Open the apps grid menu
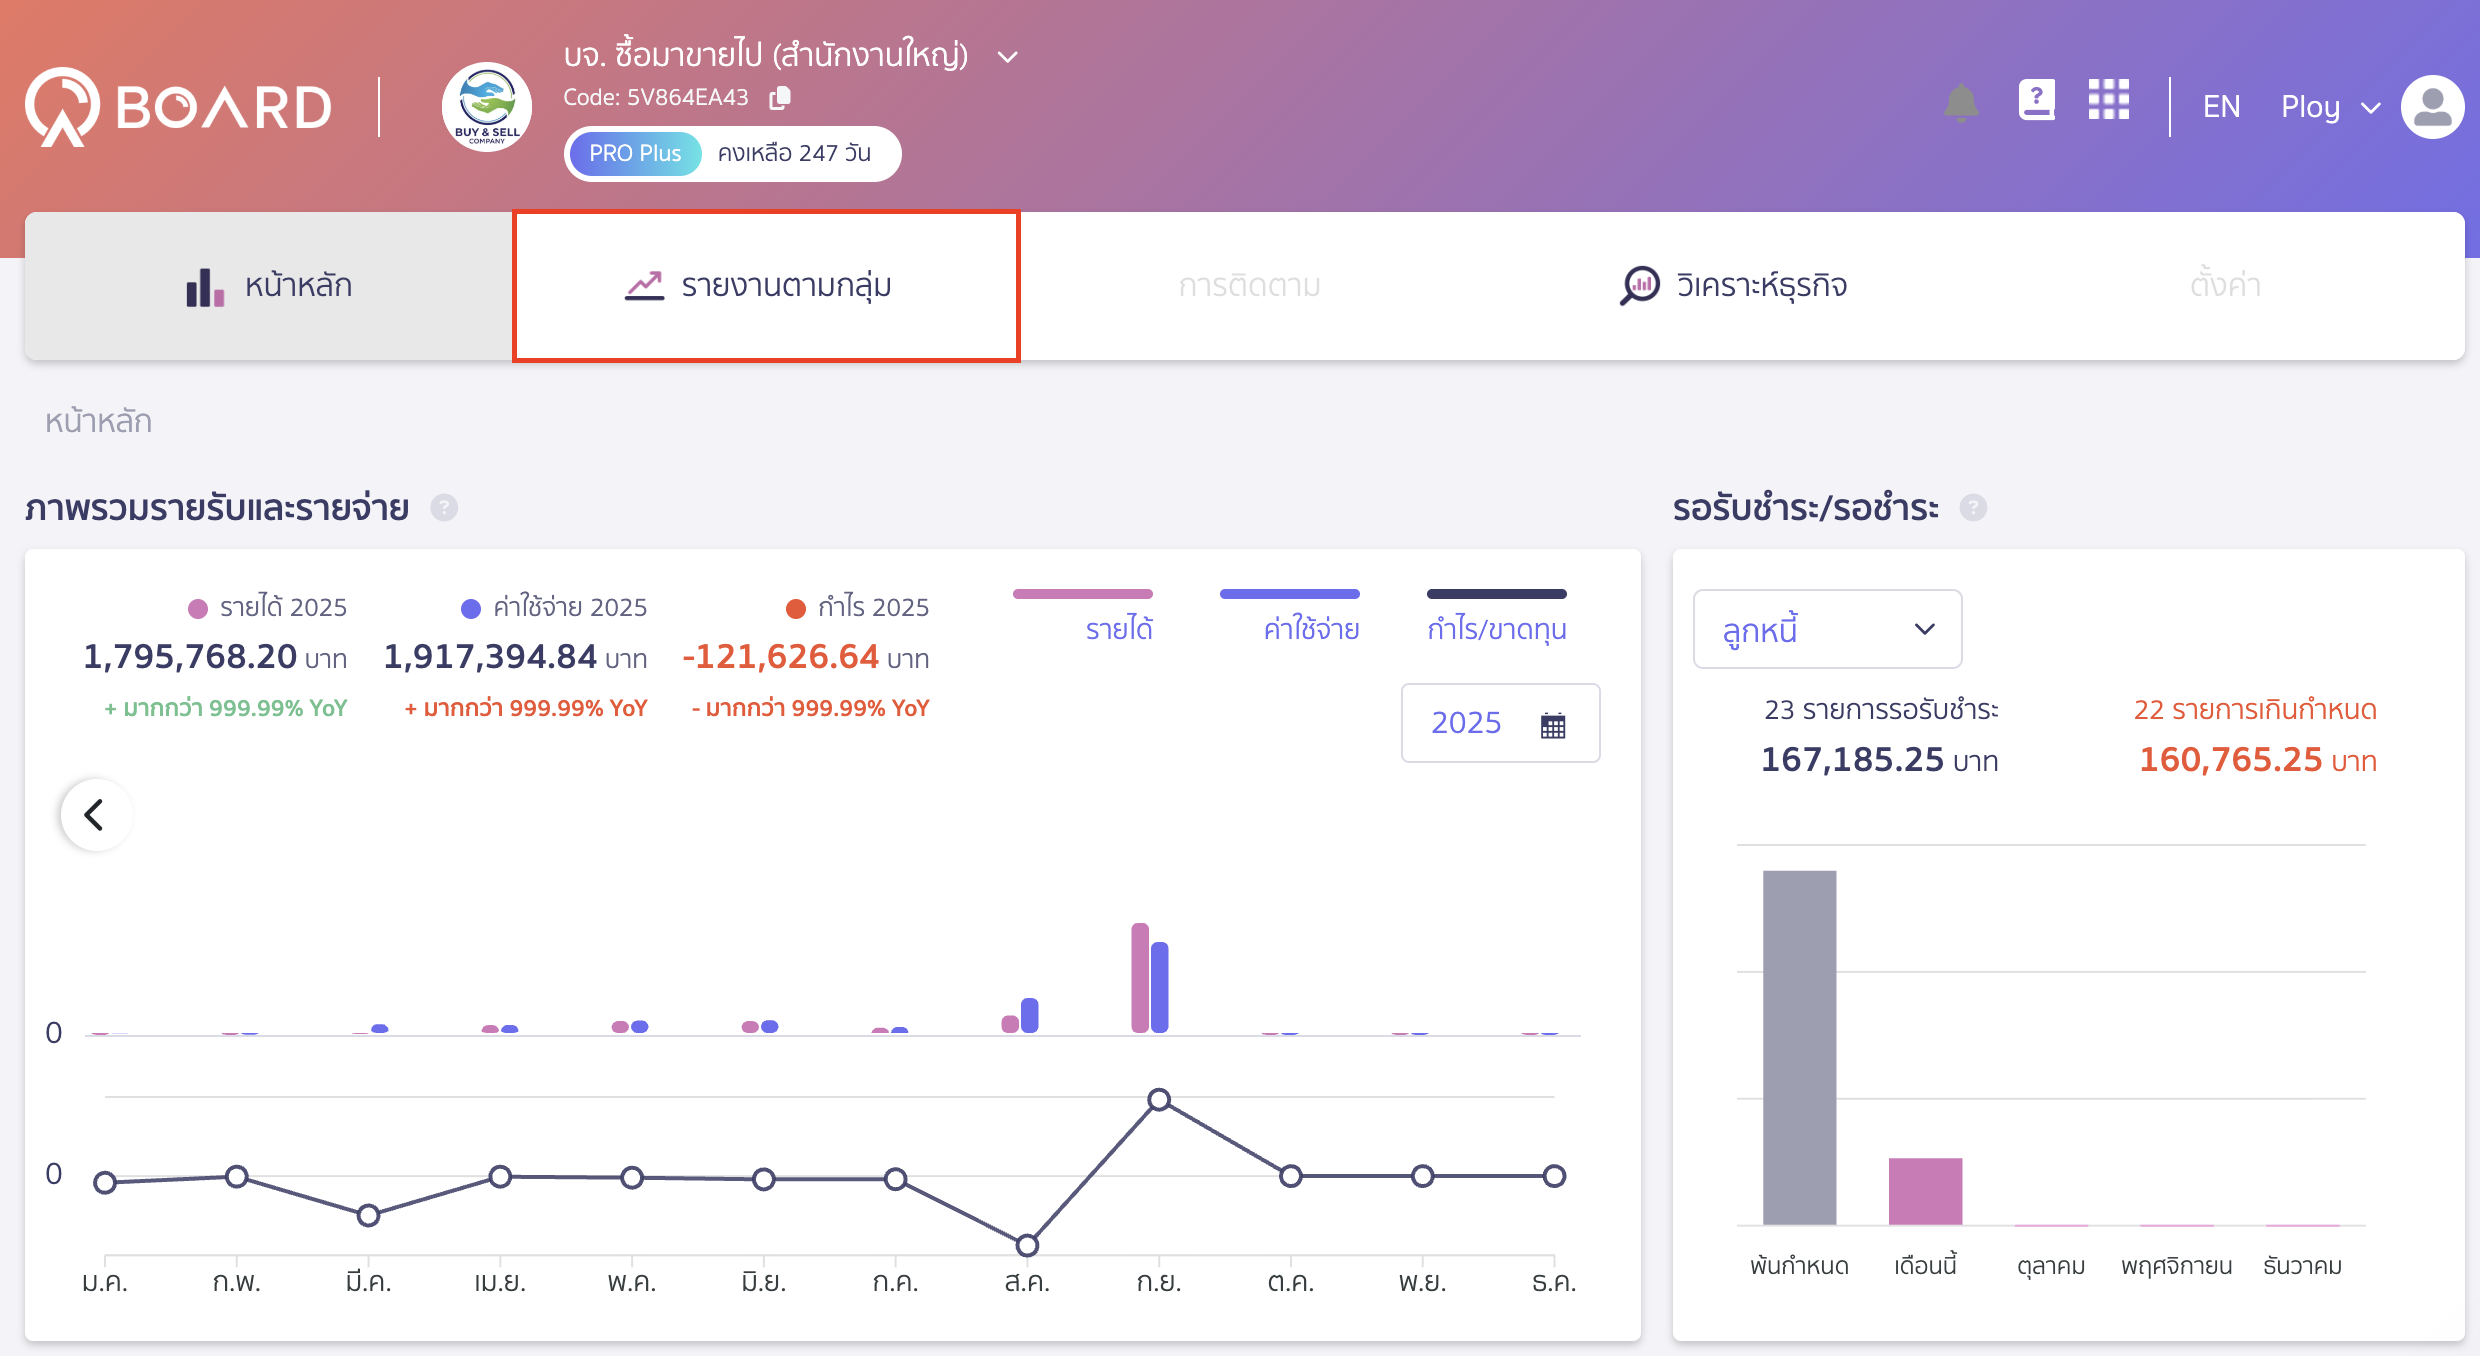This screenshot has height=1356, width=2480. click(x=2110, y=101)
